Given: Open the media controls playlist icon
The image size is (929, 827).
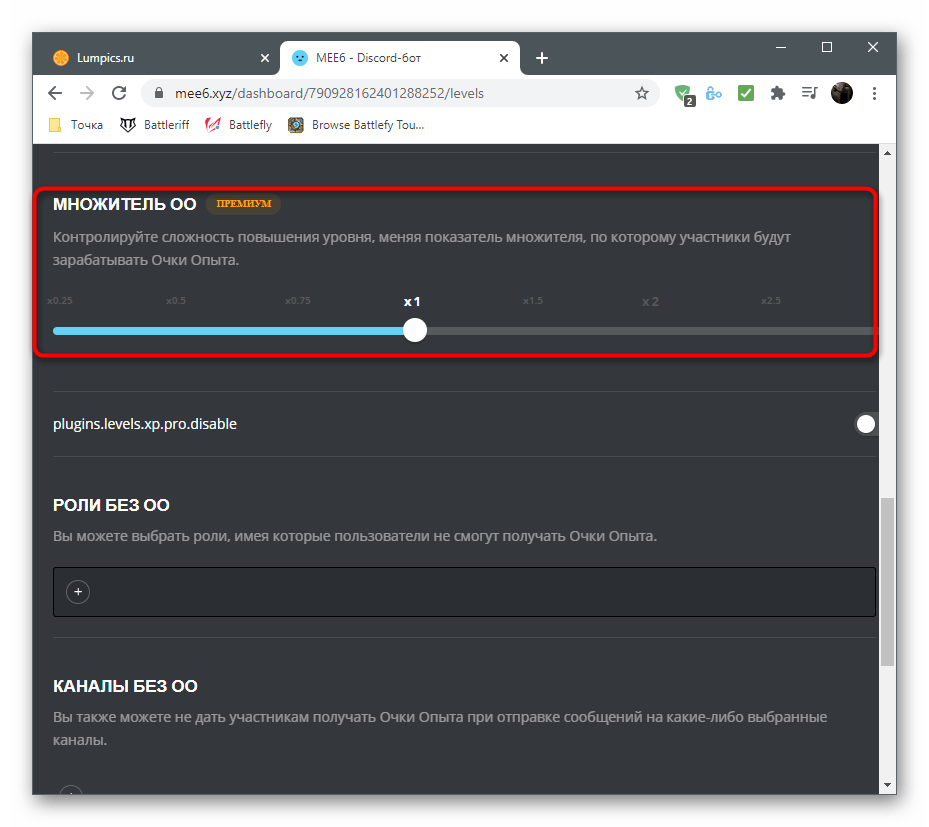Looking at the screenshot, I should 809,93.
